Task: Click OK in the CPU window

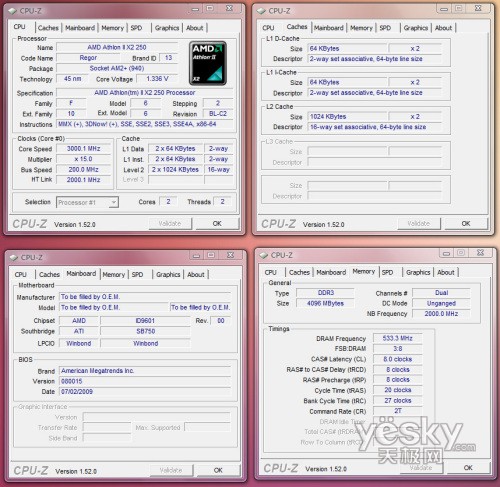Action: [217, 224]
